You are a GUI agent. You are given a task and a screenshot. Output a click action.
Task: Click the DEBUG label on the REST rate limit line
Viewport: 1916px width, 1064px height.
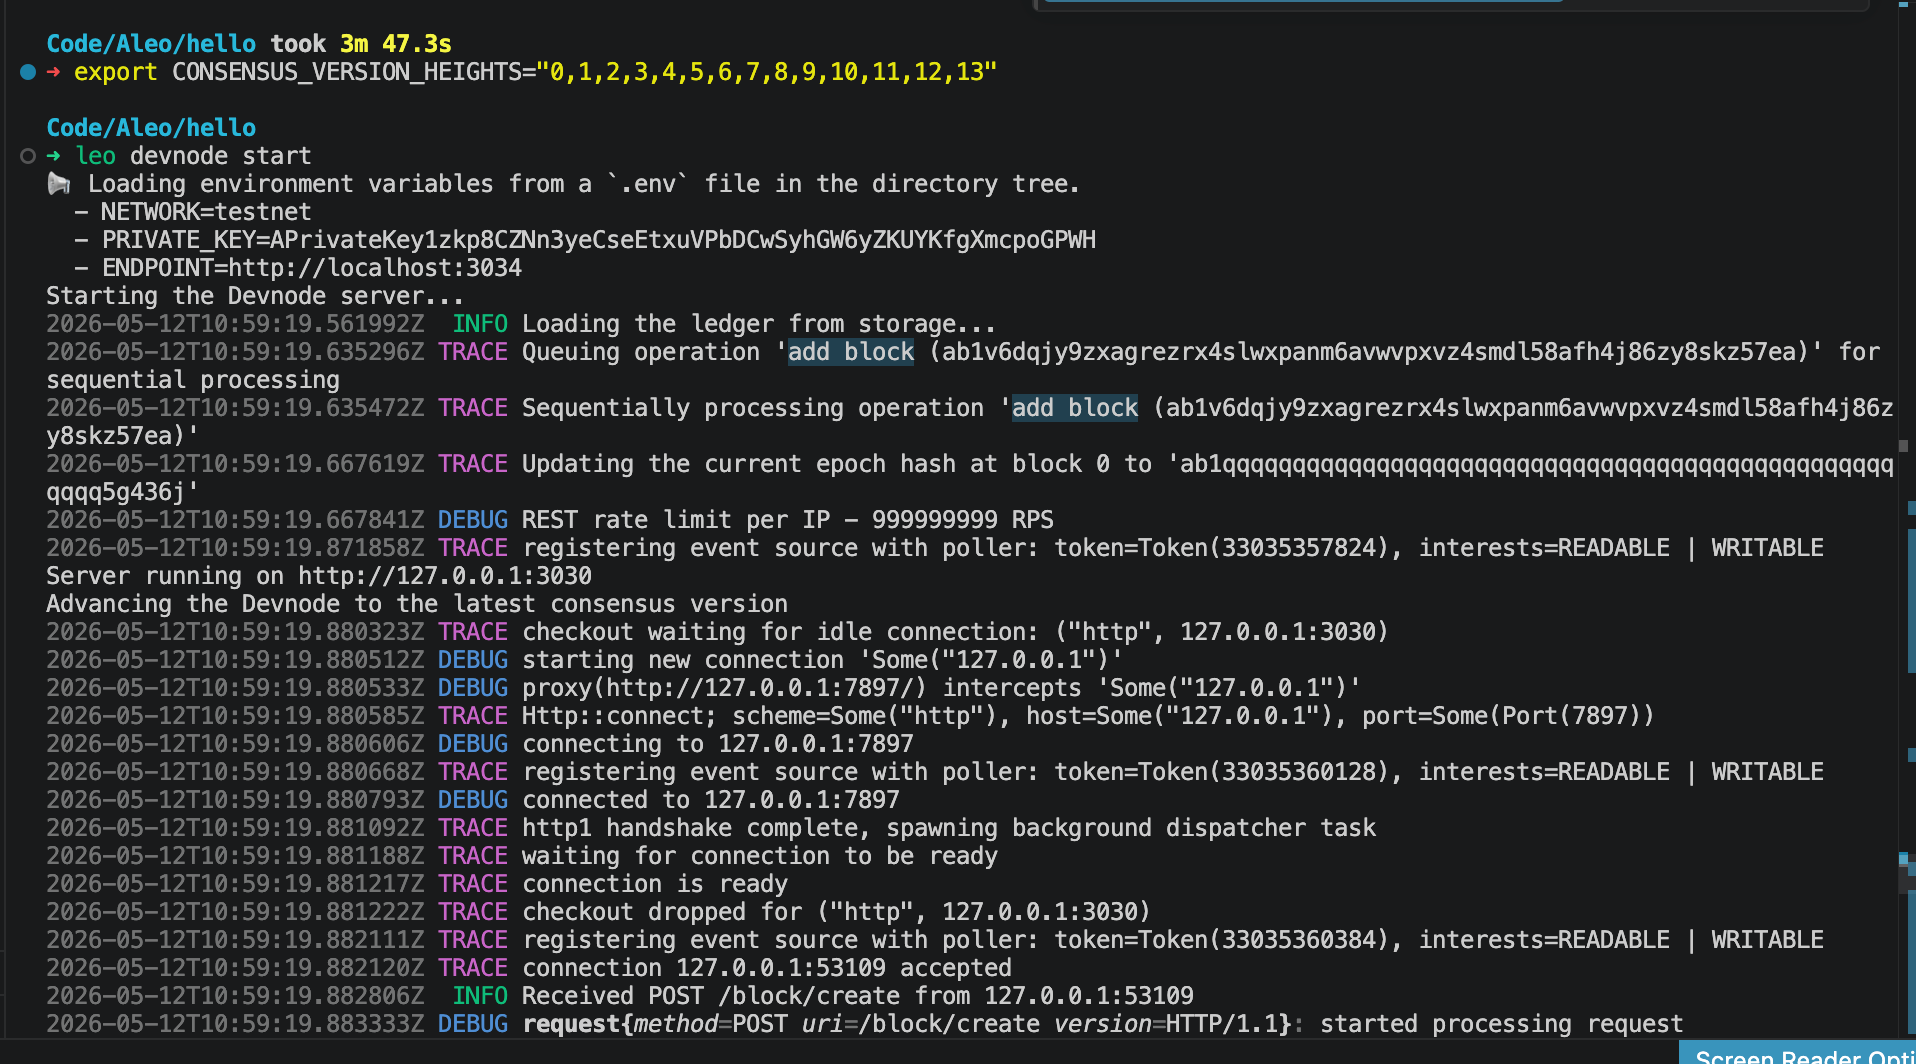[x=473, y=520]
